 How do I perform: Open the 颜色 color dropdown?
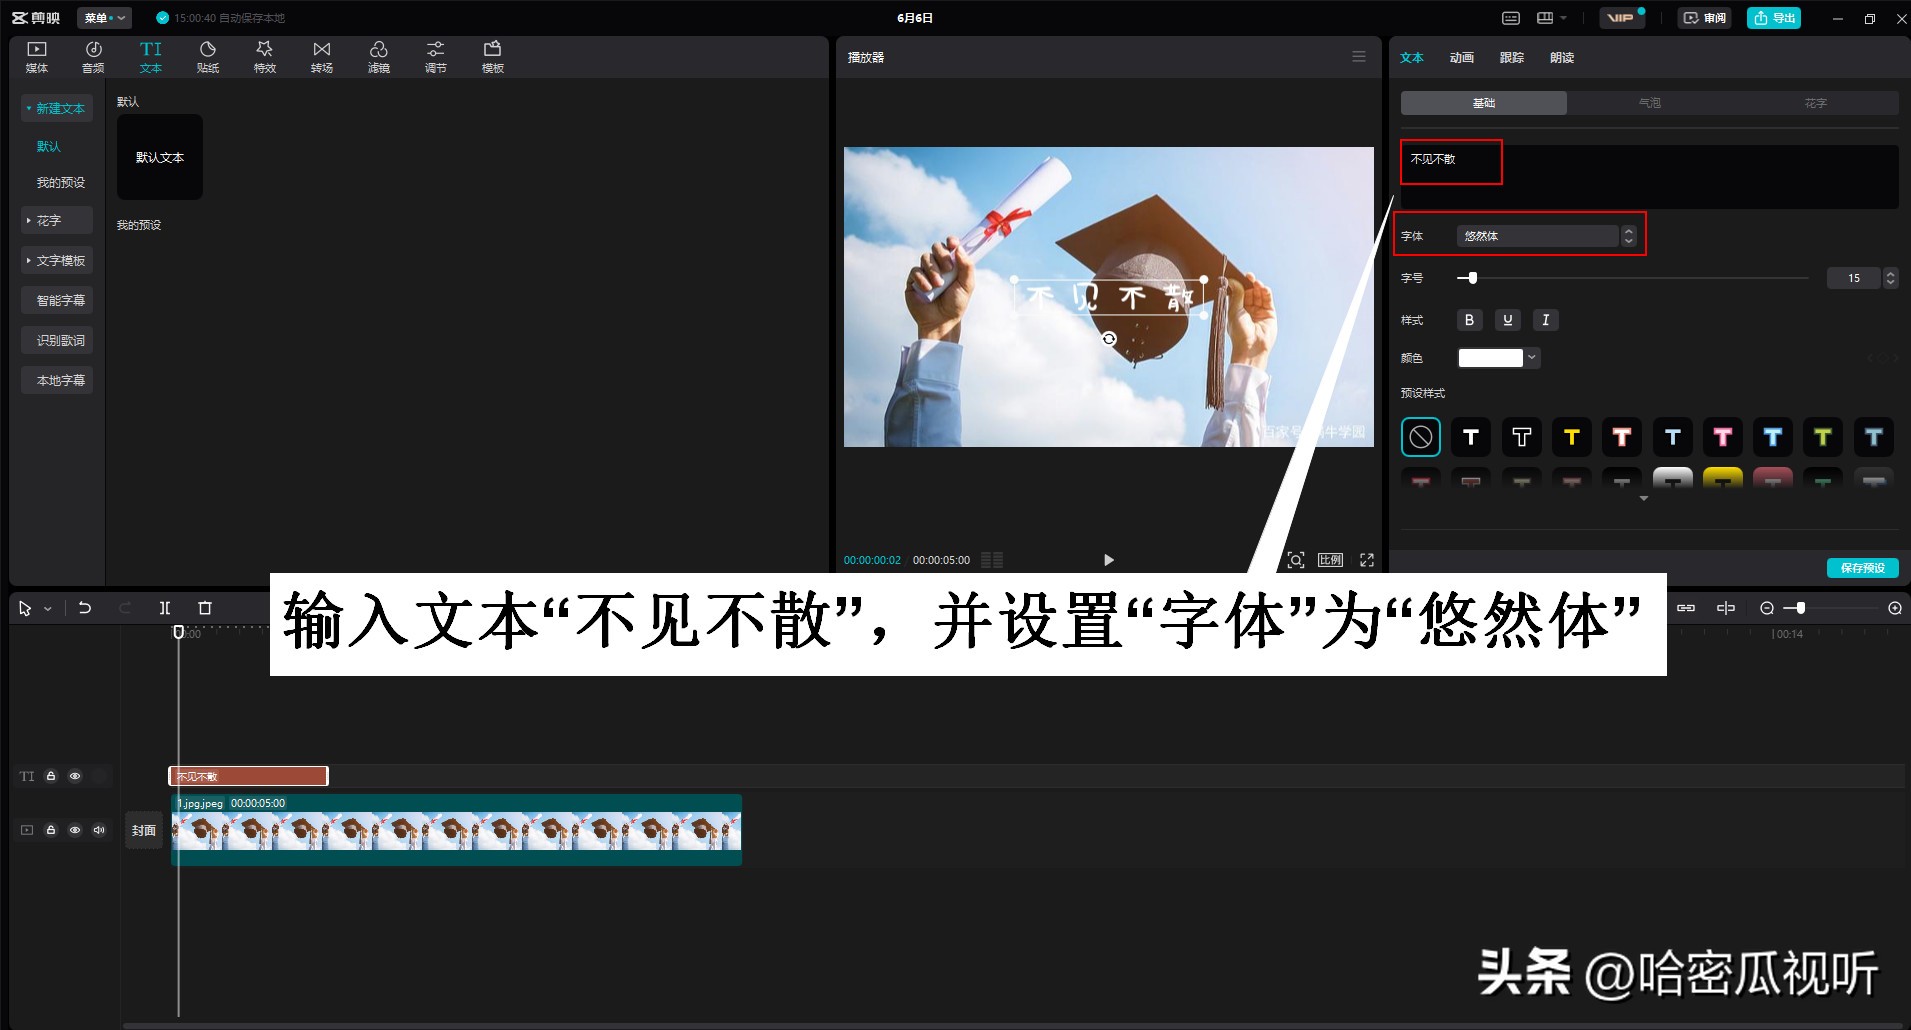click(x=1530, y=357)
